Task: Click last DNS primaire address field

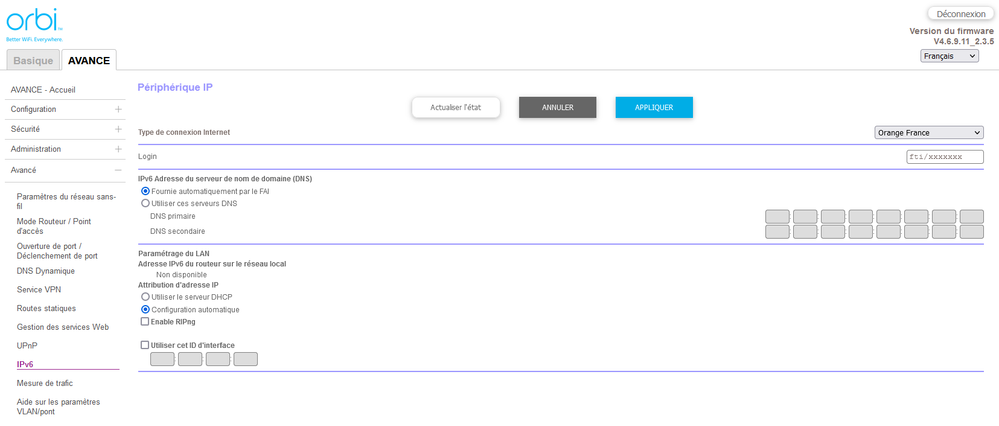Action: 972,217
